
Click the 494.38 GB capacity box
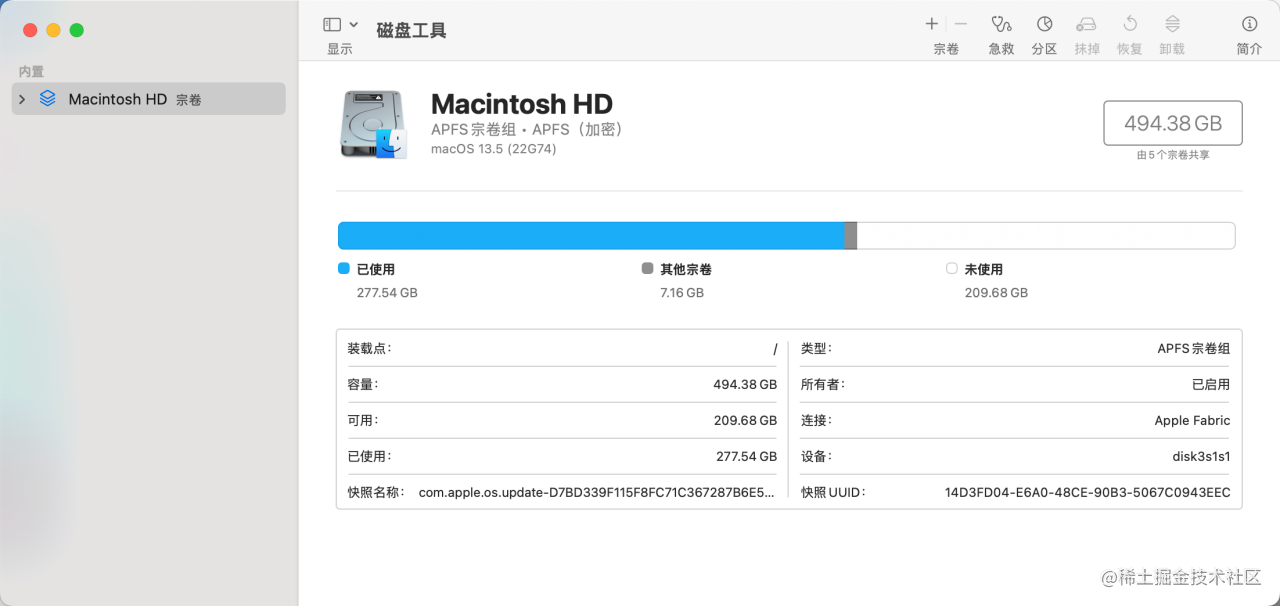[x=1173, y=123]
